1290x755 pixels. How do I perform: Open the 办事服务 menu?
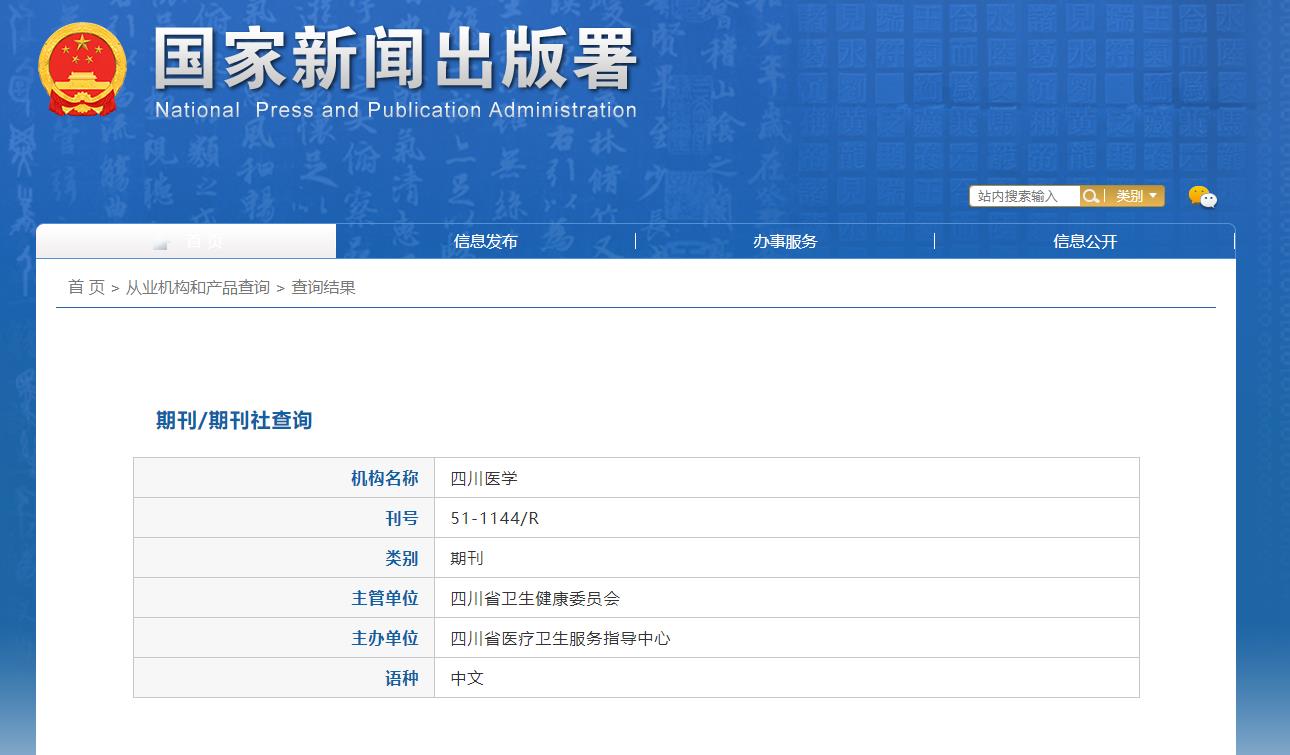[785, 241]
